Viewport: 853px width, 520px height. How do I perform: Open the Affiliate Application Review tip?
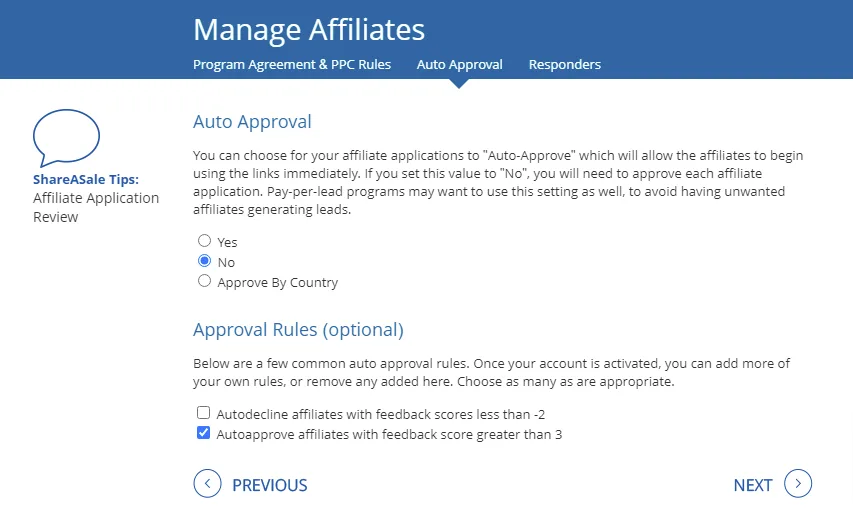tap(96, 207)
